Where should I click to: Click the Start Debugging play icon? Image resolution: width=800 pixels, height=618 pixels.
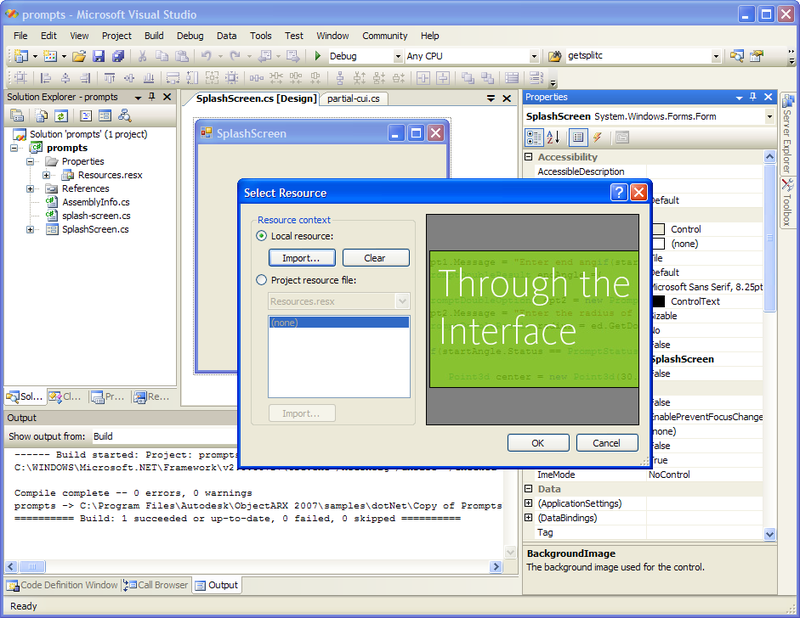click(318, 56)
